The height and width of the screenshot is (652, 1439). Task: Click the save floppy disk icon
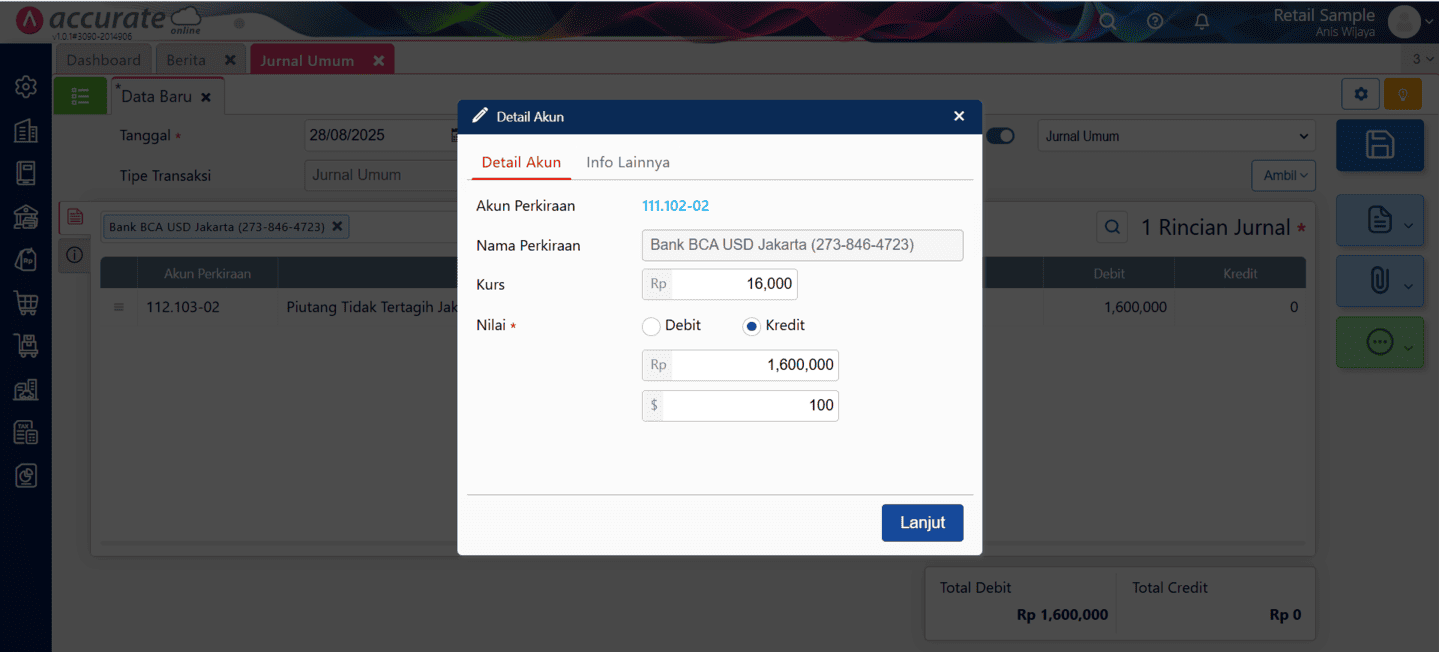1379,145
